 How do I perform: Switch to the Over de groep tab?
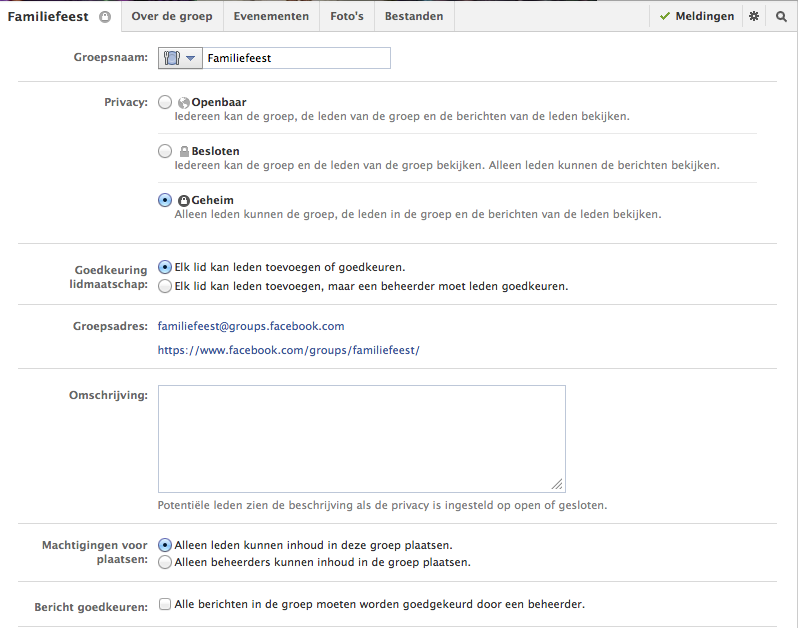172,16
